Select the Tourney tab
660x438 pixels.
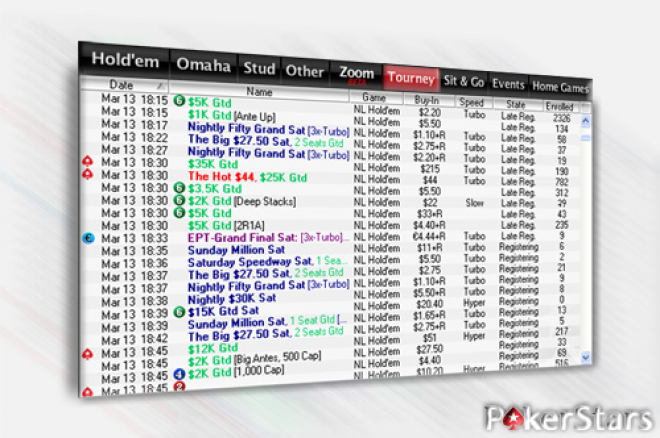click(x=411, y=78)
